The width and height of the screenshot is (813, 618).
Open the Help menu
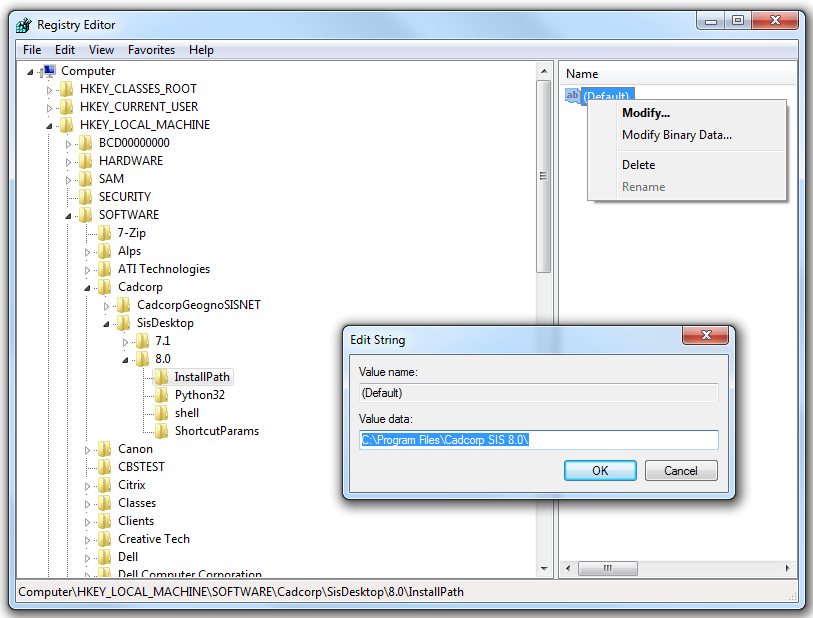point(201,50)
